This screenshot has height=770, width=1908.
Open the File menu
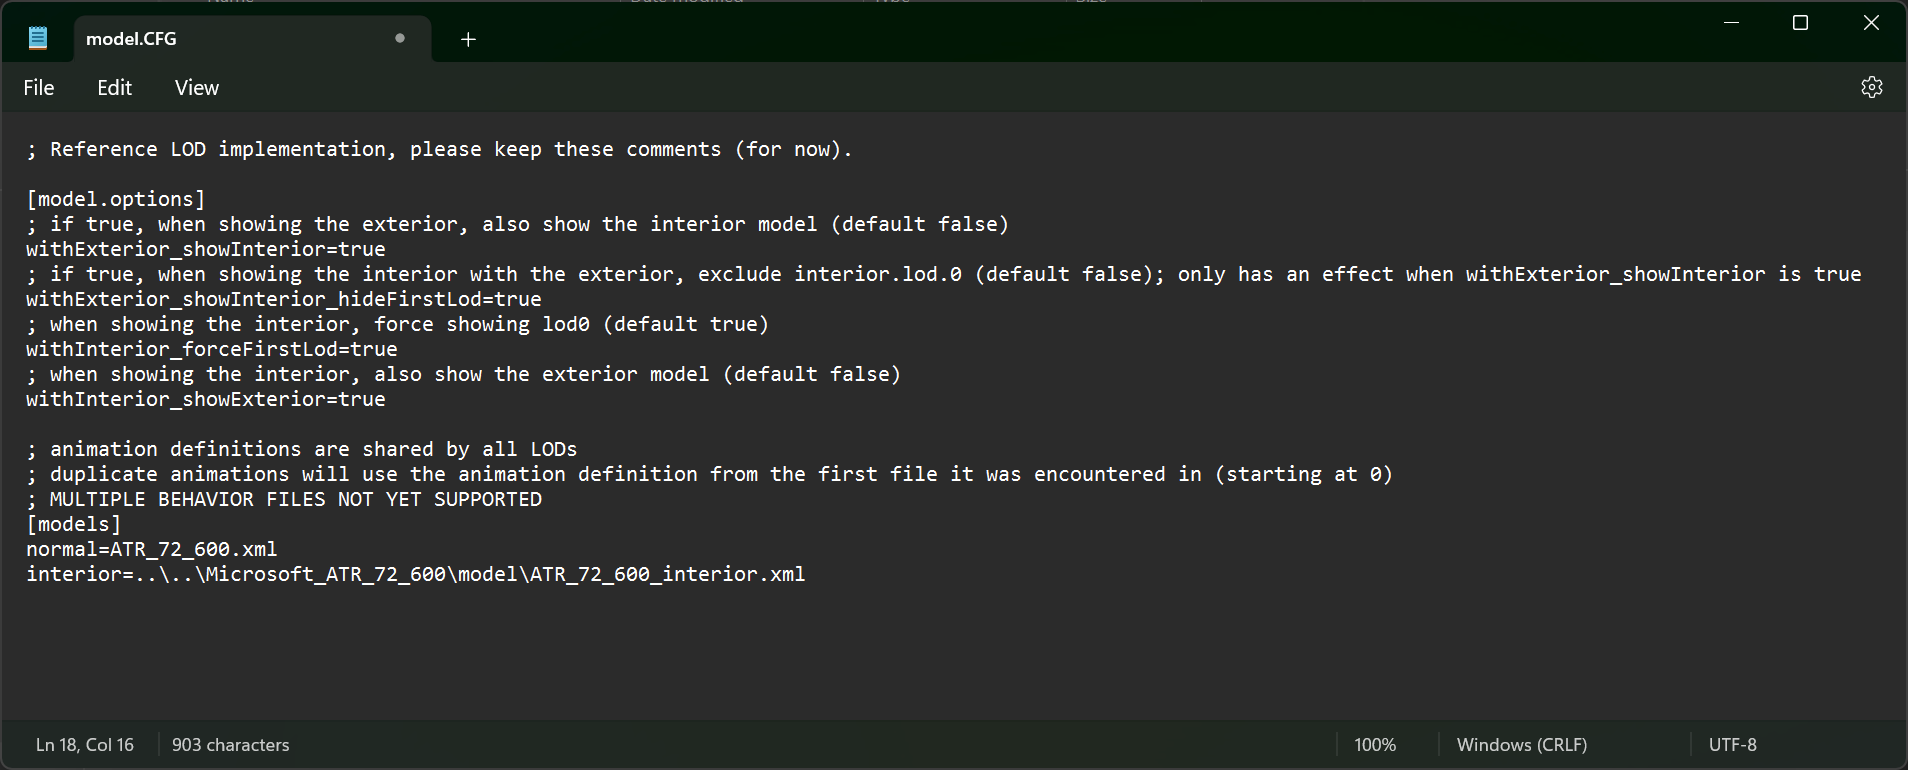click(x=38, y=87)
